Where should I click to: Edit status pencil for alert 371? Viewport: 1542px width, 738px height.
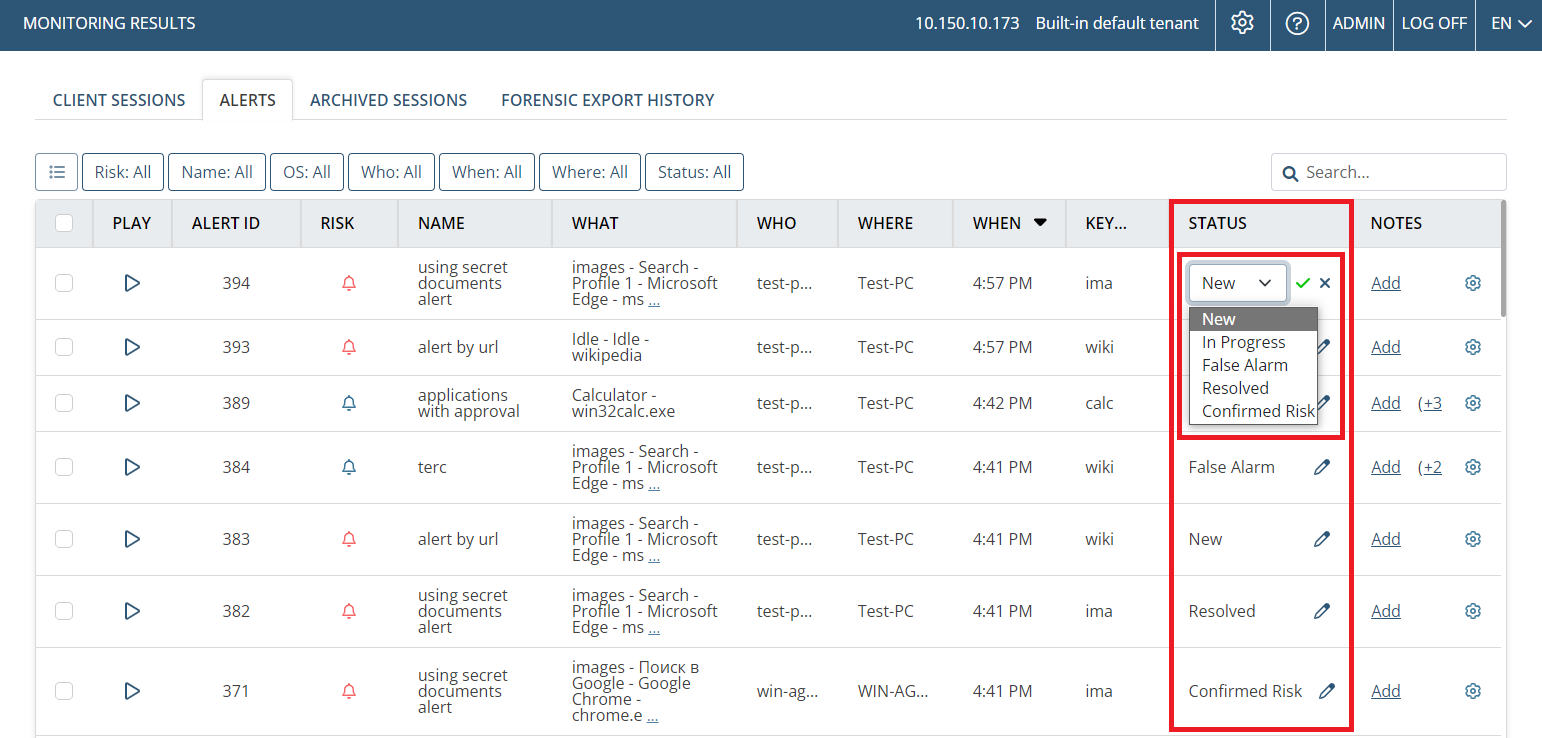[x=1326, y=691]
